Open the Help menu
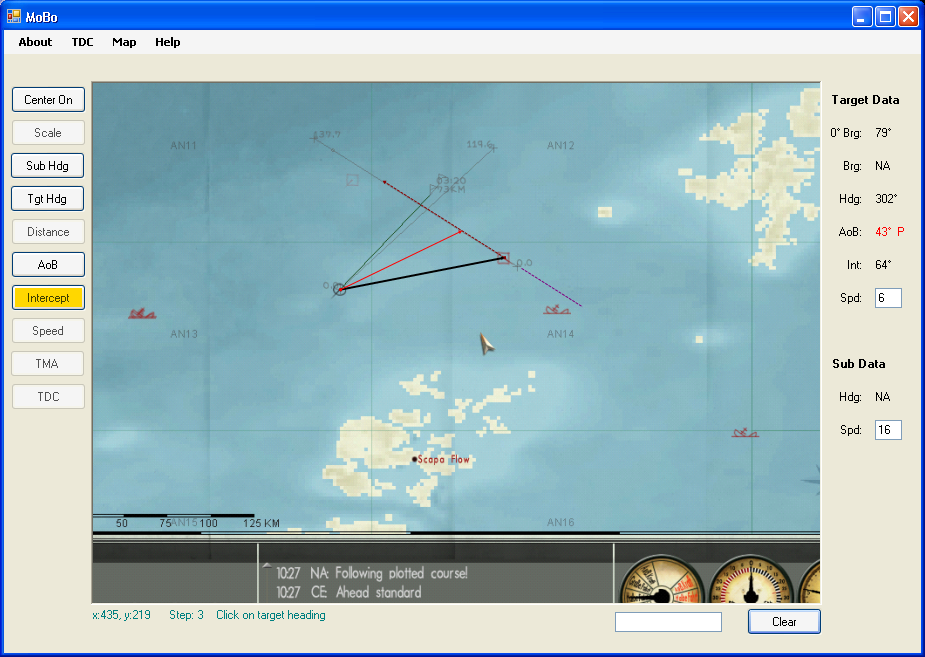This screenshot has width=925, height=657. coord(167,42)
